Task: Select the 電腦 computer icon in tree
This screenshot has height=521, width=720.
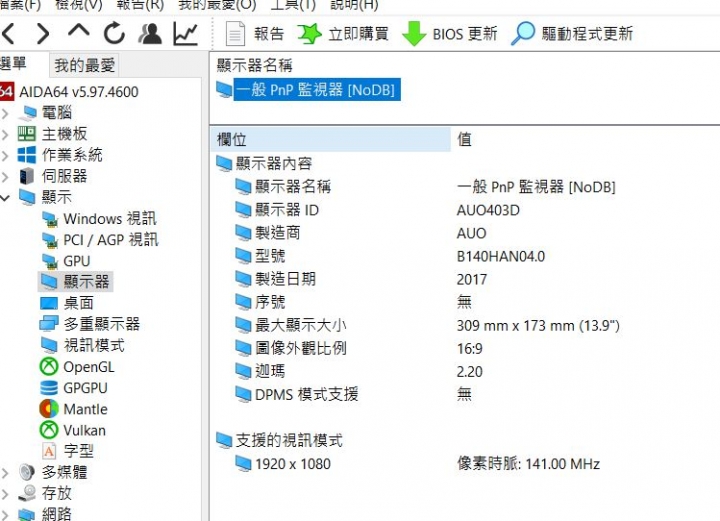Action: click(27, 113)
